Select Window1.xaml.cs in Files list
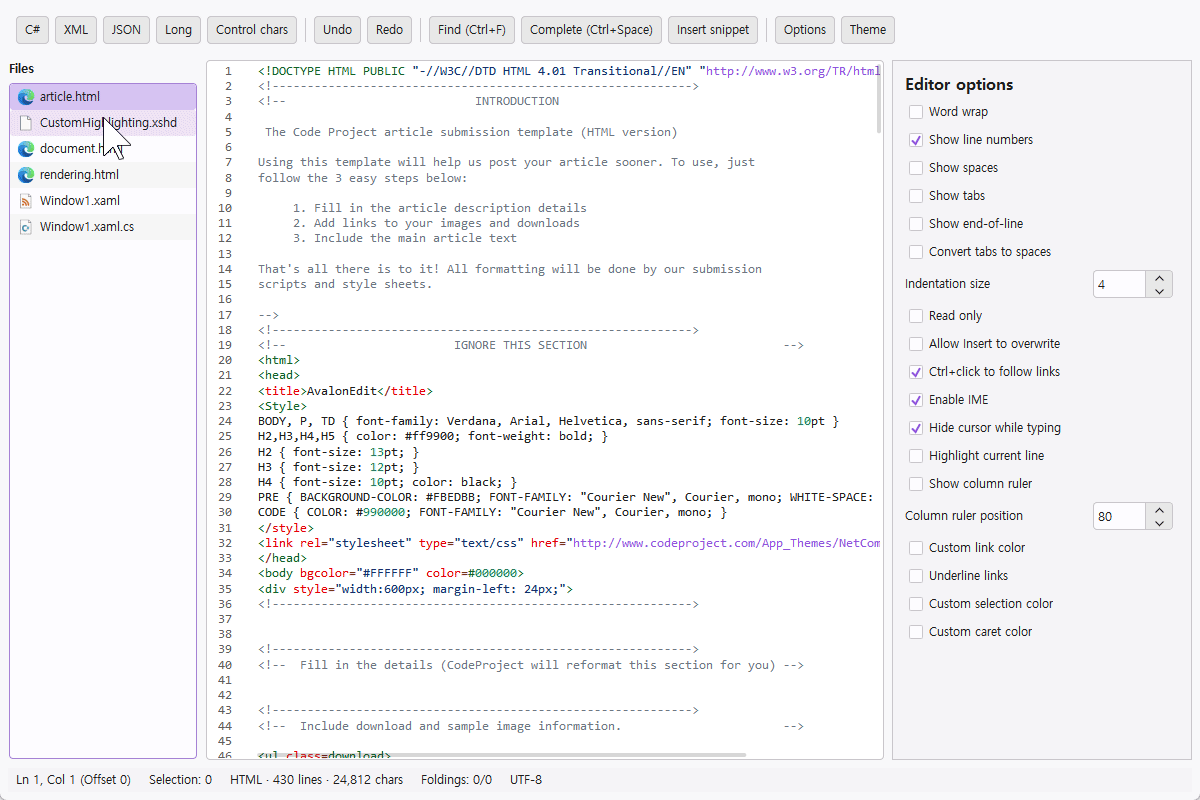This screenshot has width=1200, height=800. tap(103, 227)
